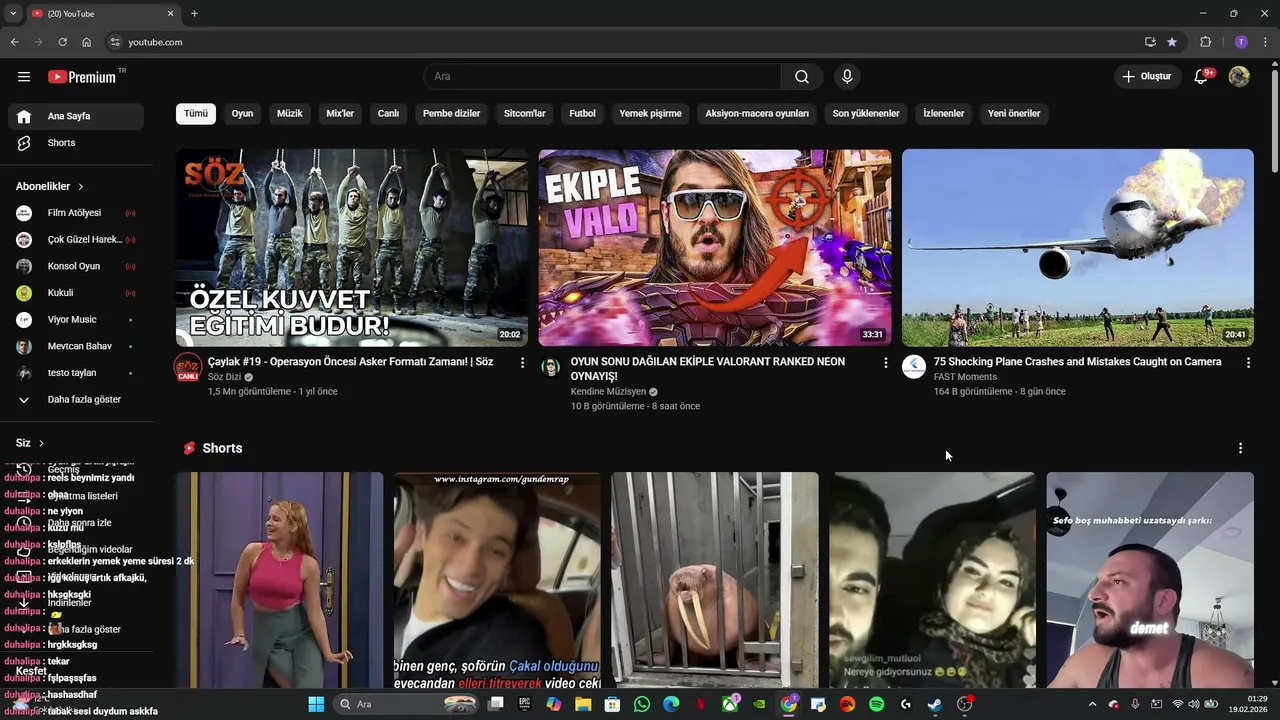Select the Oyun filter chip

[243, 113]
